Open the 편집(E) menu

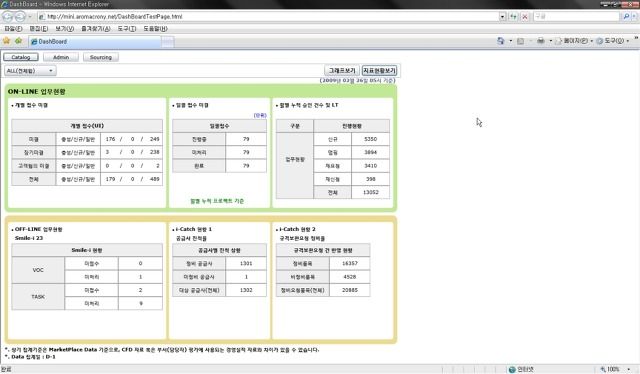[39, 29]
